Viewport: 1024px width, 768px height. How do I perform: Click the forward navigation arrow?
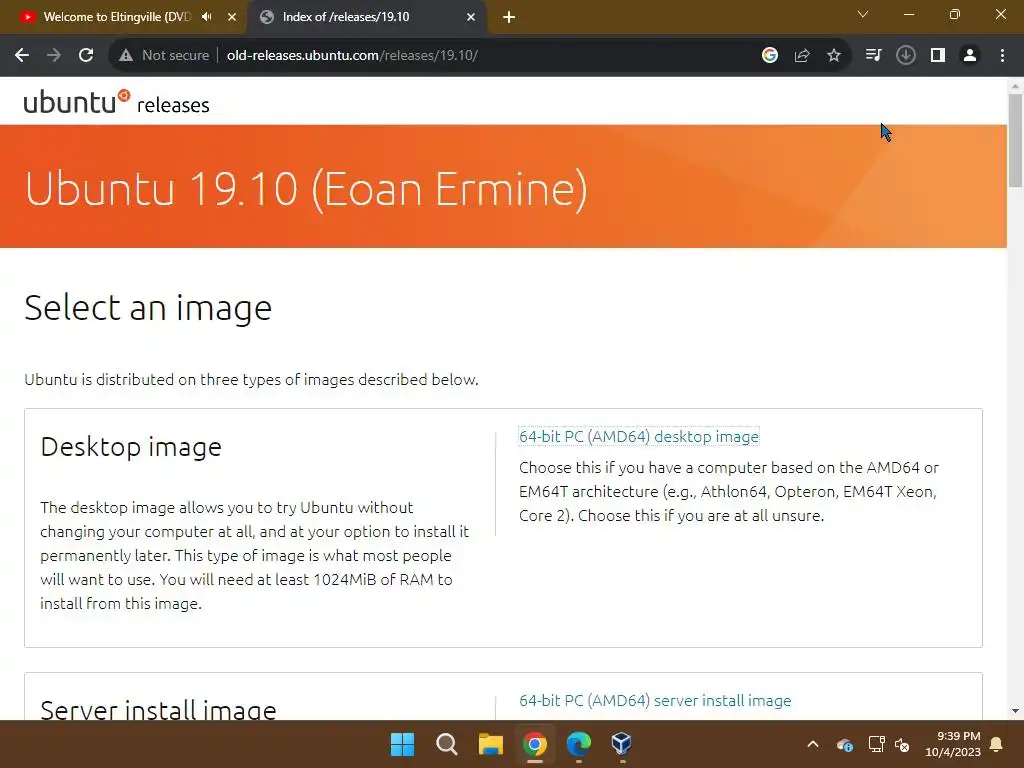tap(54, 56)
